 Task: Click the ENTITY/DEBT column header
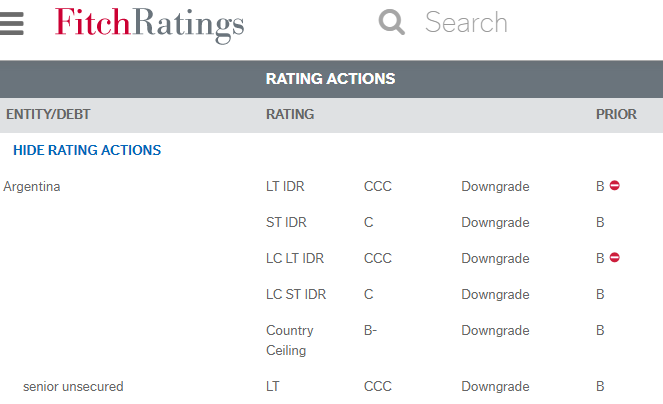[48, 114]
